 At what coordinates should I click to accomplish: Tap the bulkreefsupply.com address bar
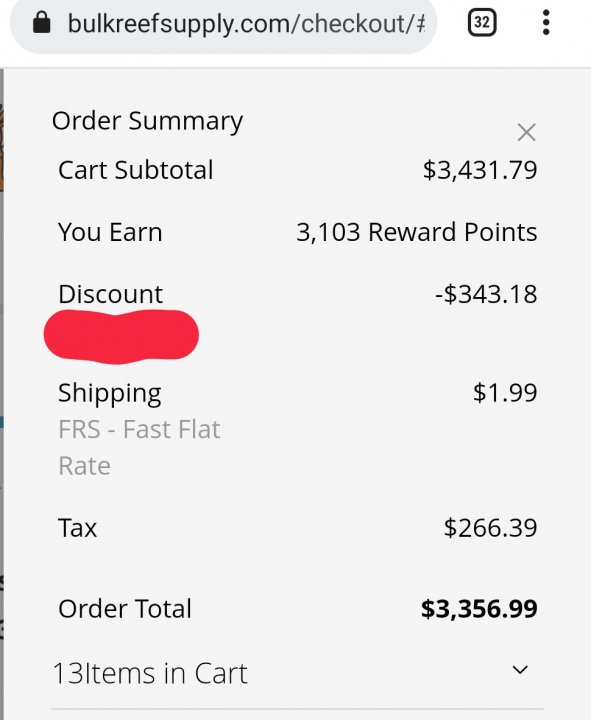tap(223, 24)
